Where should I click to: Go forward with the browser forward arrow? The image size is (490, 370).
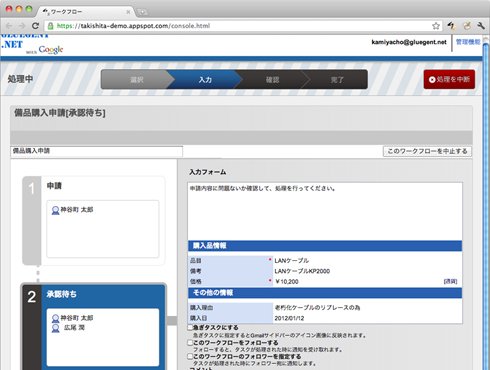pyautogui.click(x=22, y=26)
